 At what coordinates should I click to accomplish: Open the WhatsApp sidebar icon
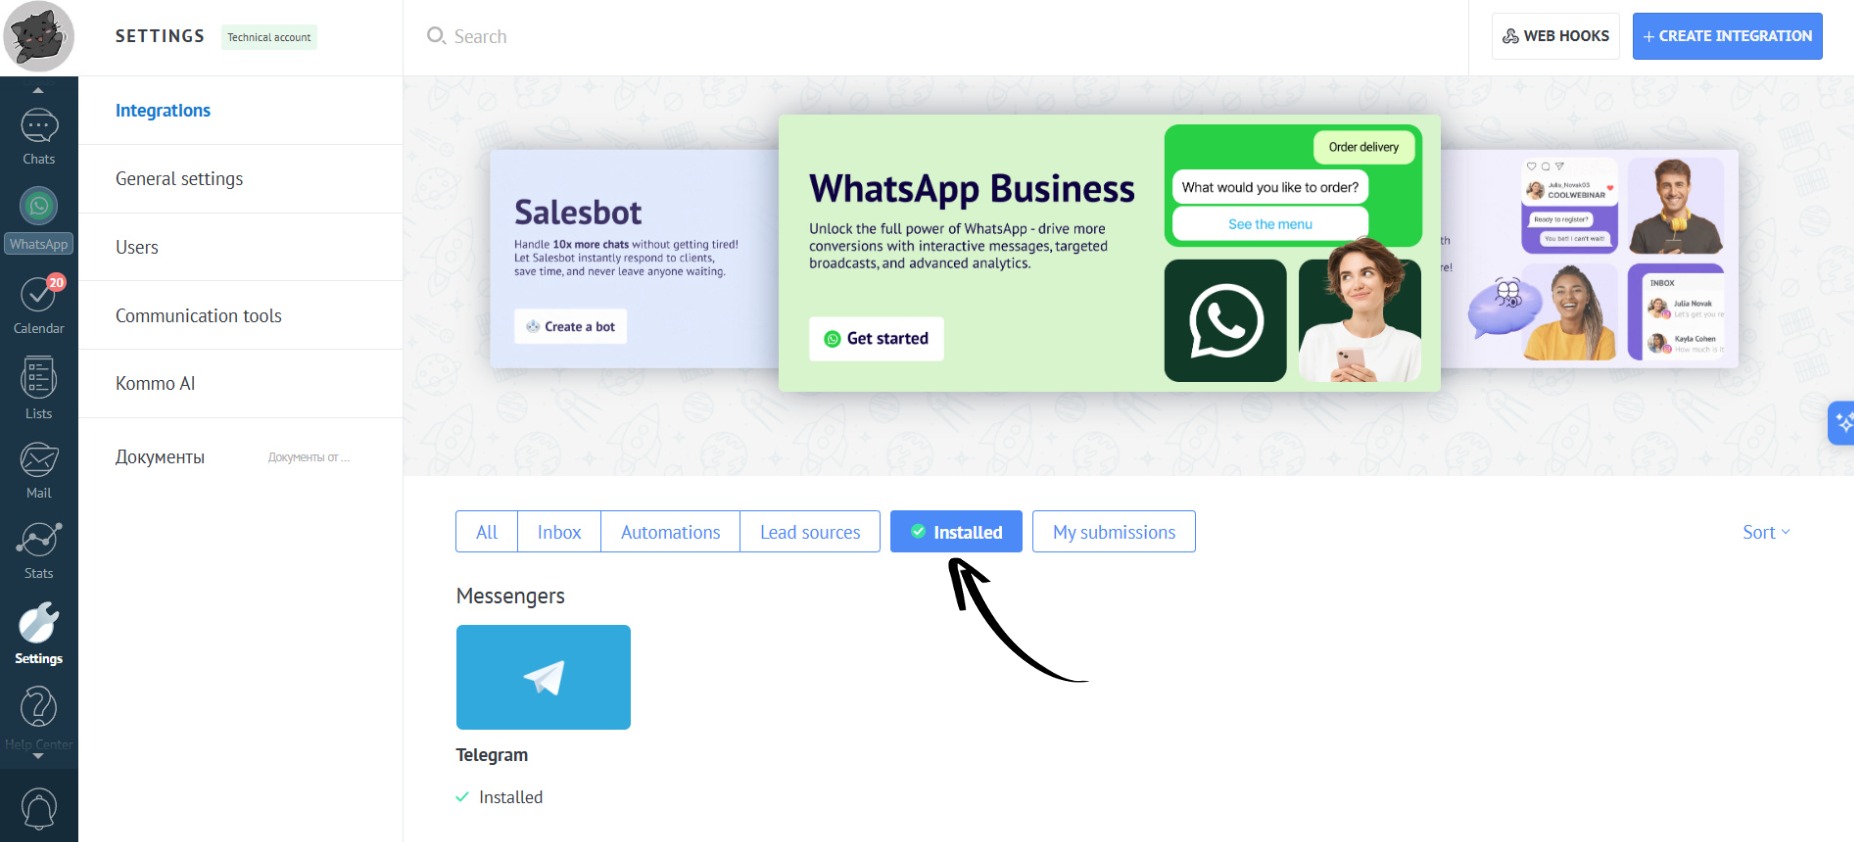click(38, 219)
